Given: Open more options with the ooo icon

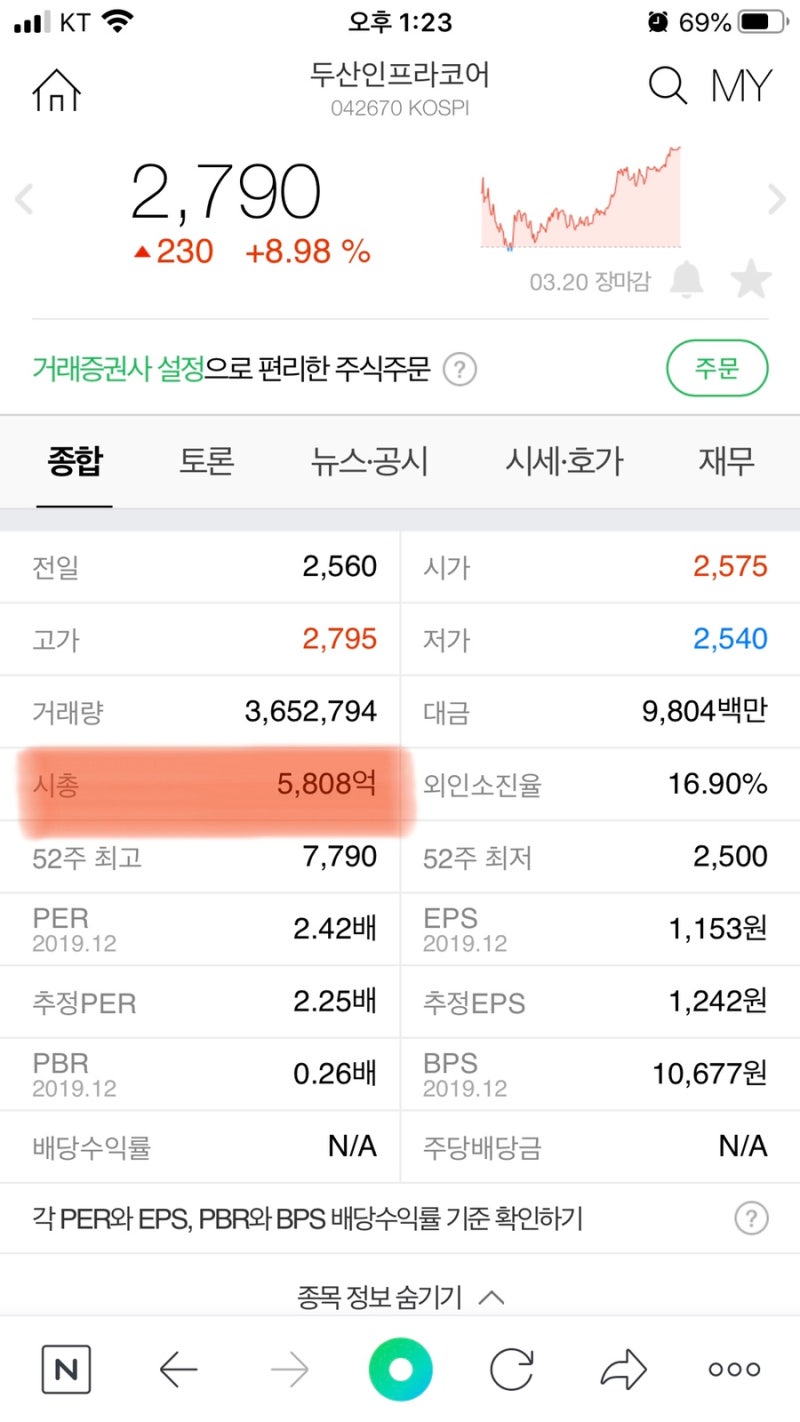Looking at the screenshot, I should [733, 1368].
